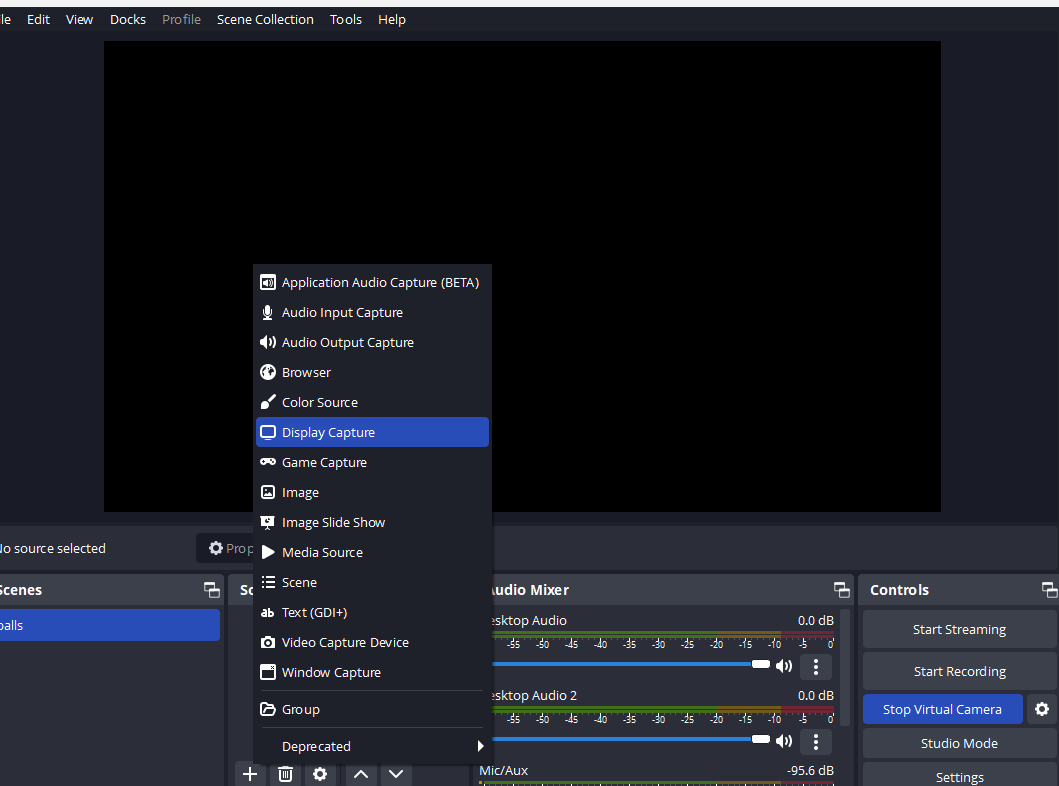Image resolution: width=1059 pixels, height=786 pixels.
Task: Move source down with the down arrow
Action: 396,774
